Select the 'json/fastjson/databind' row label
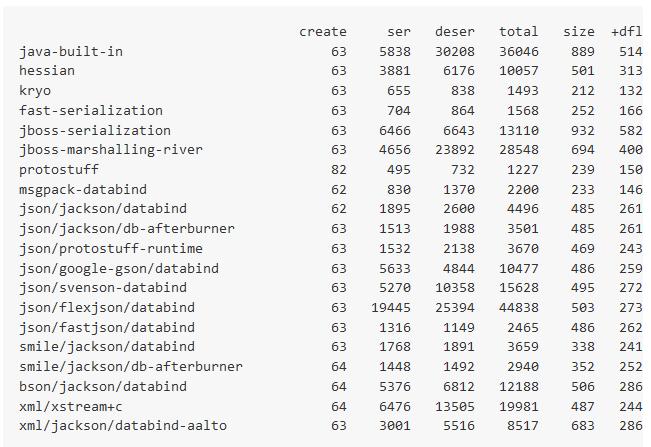 pyautogui.click(x=107, y=327)
